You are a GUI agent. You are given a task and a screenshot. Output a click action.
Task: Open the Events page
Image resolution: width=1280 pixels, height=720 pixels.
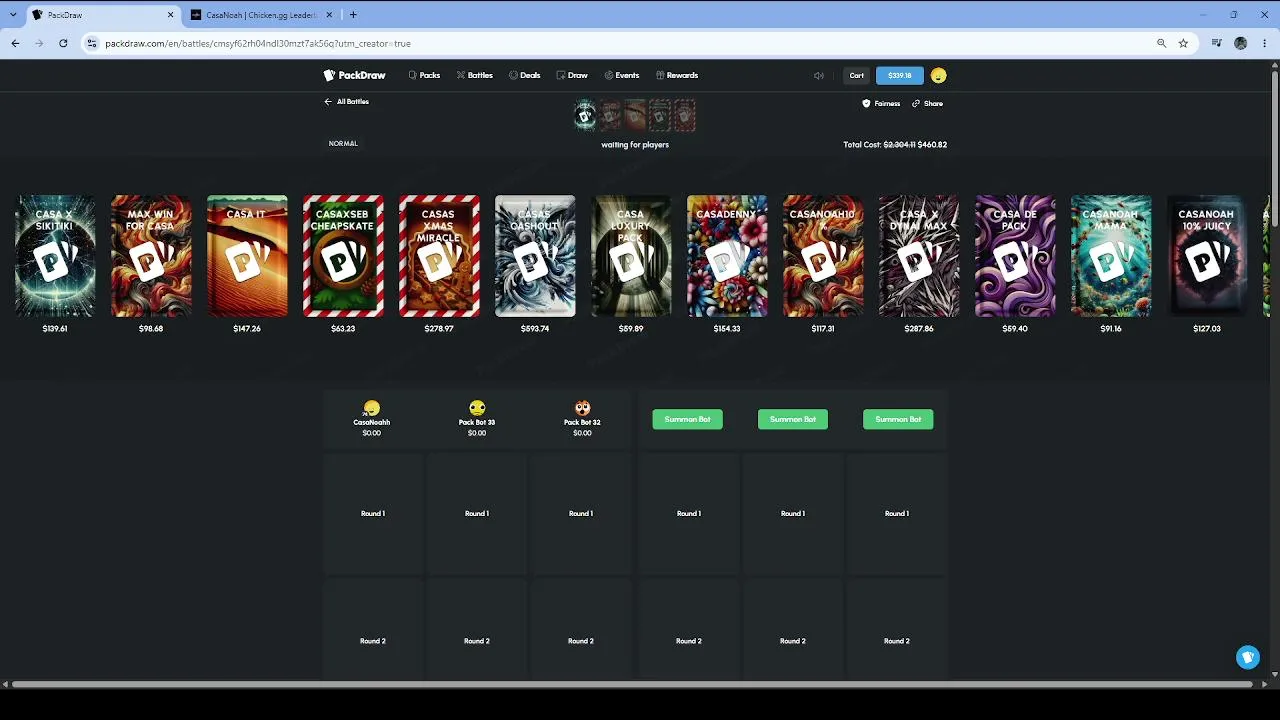622,75
